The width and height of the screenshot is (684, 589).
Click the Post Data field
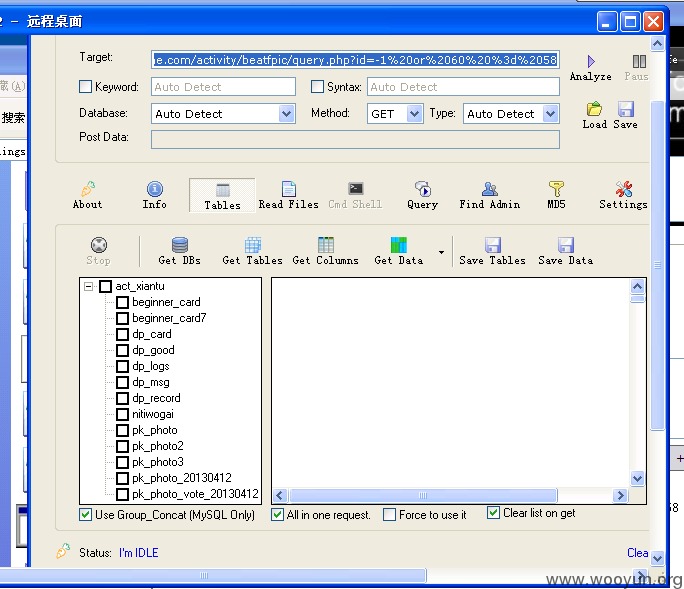click(x=355, y=140)
